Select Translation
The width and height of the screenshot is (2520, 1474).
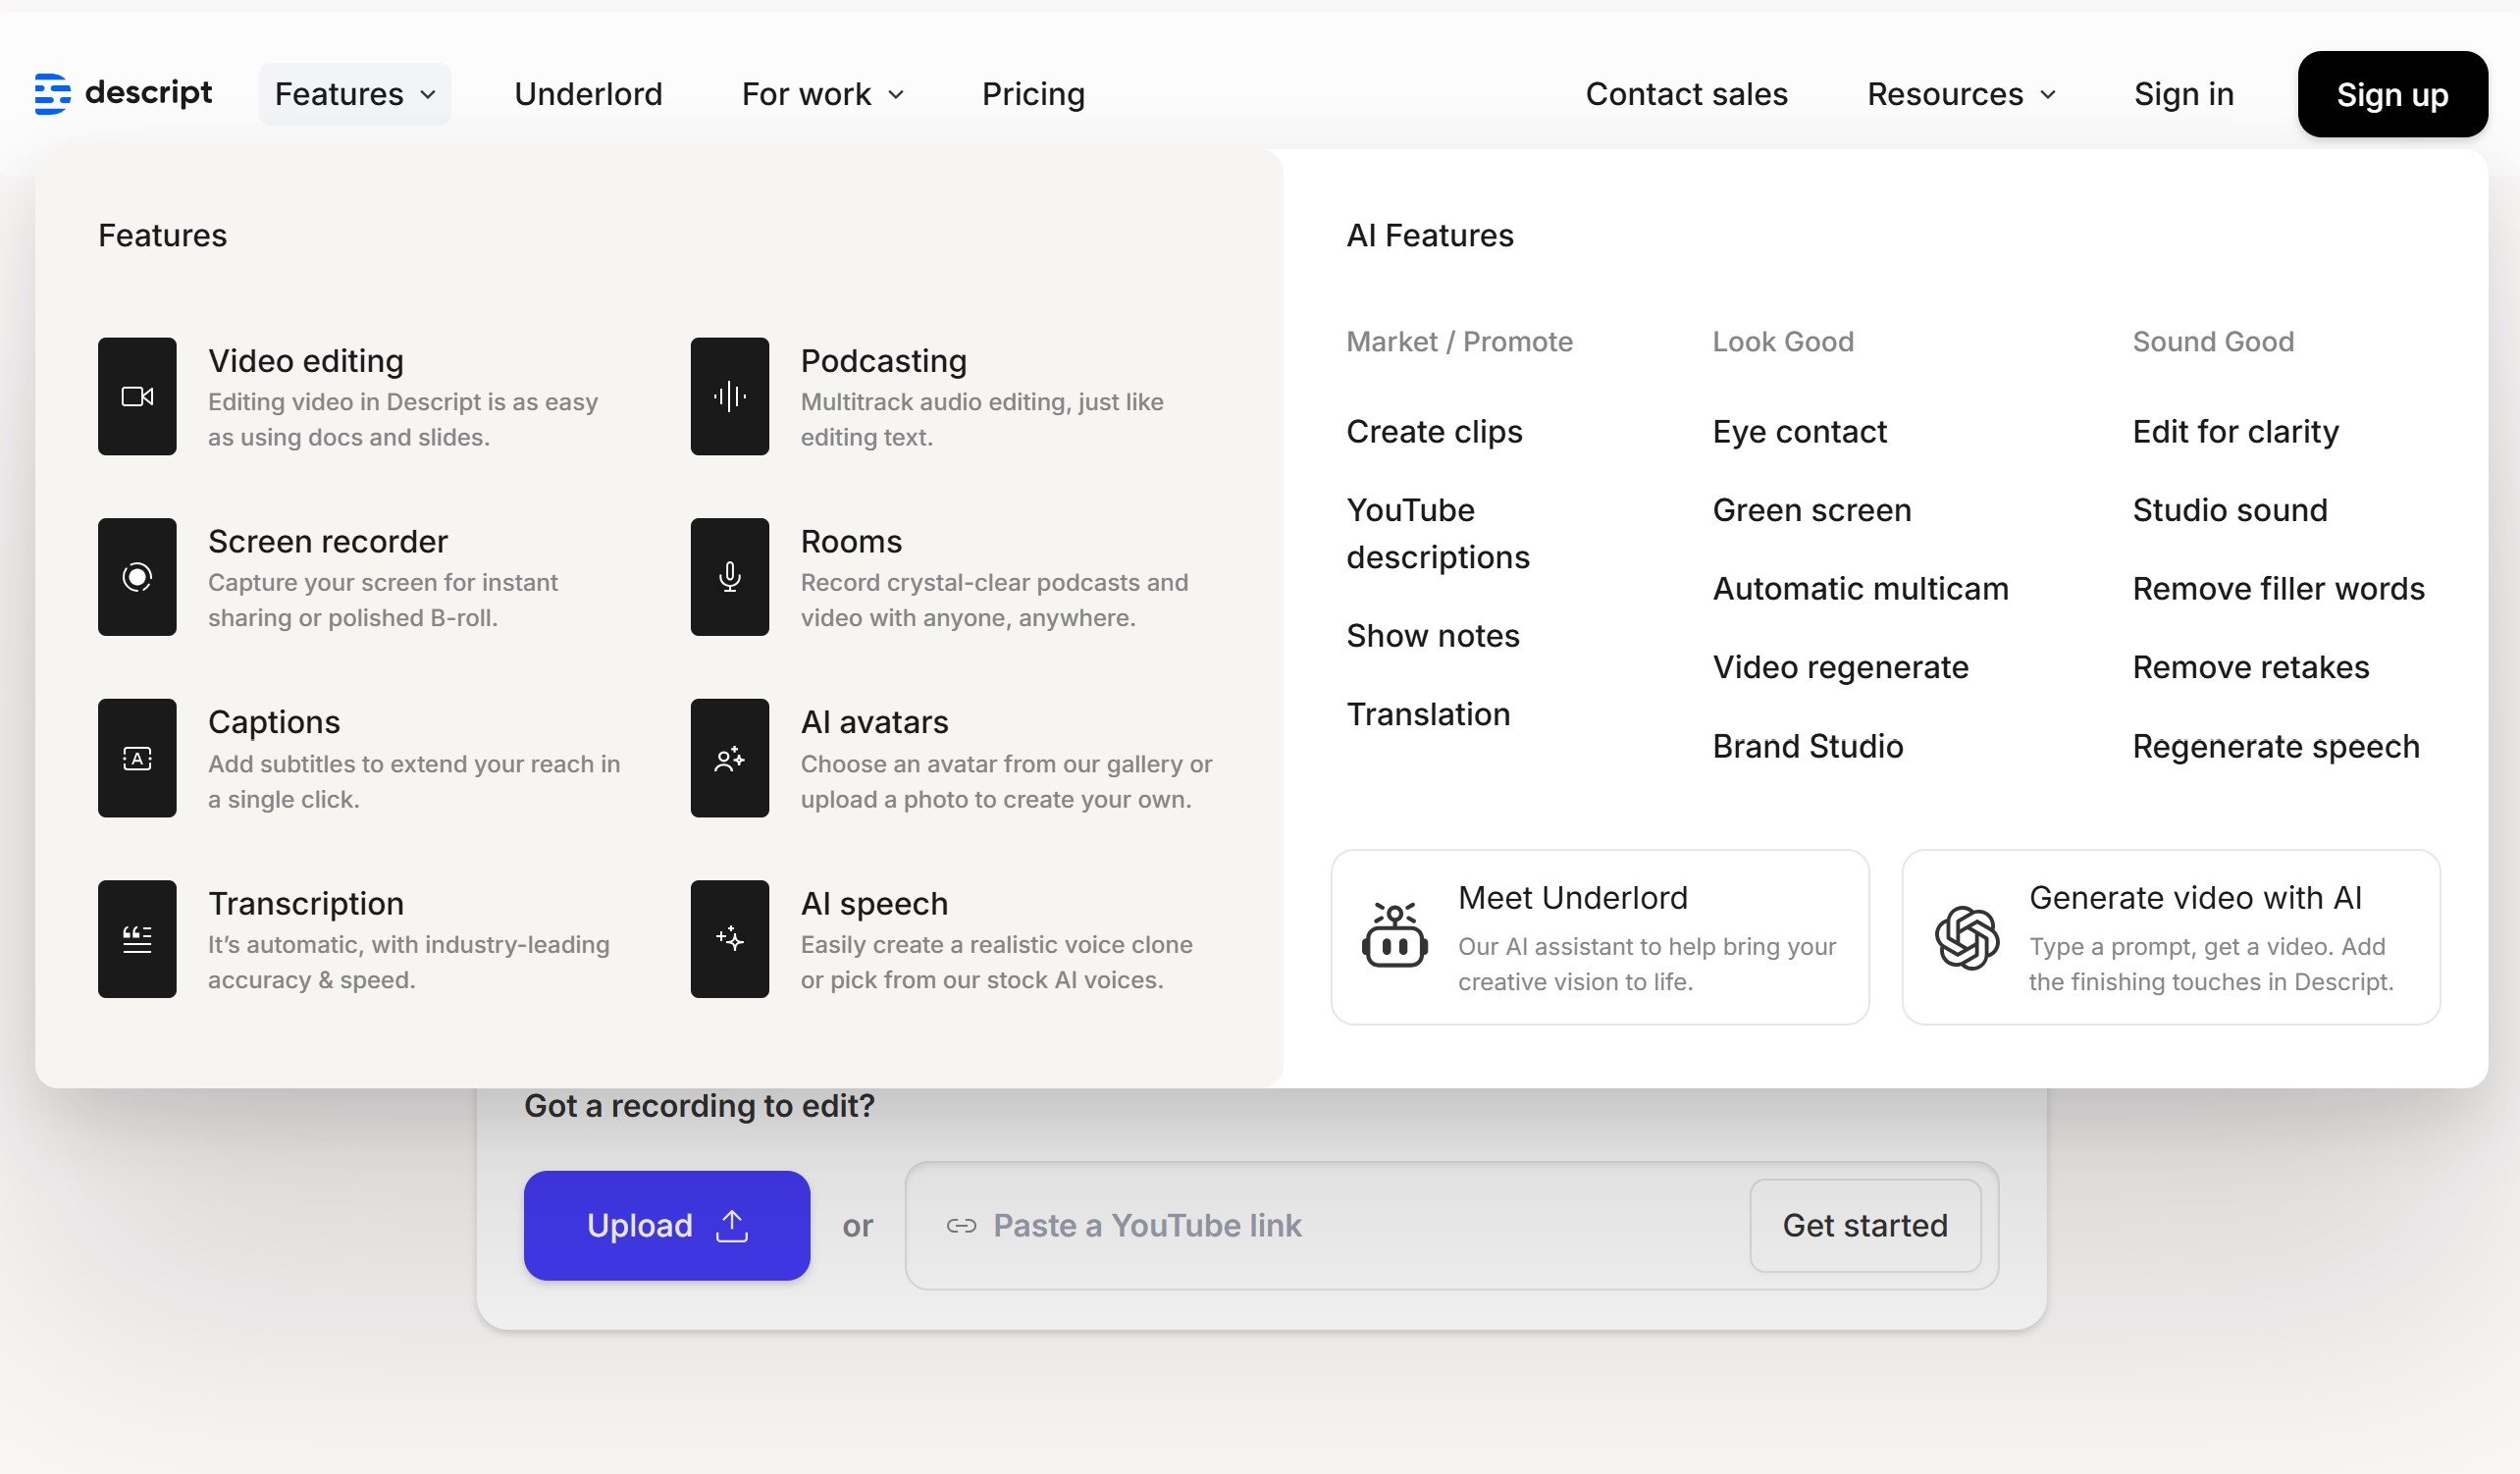[x=1428, y=714]
